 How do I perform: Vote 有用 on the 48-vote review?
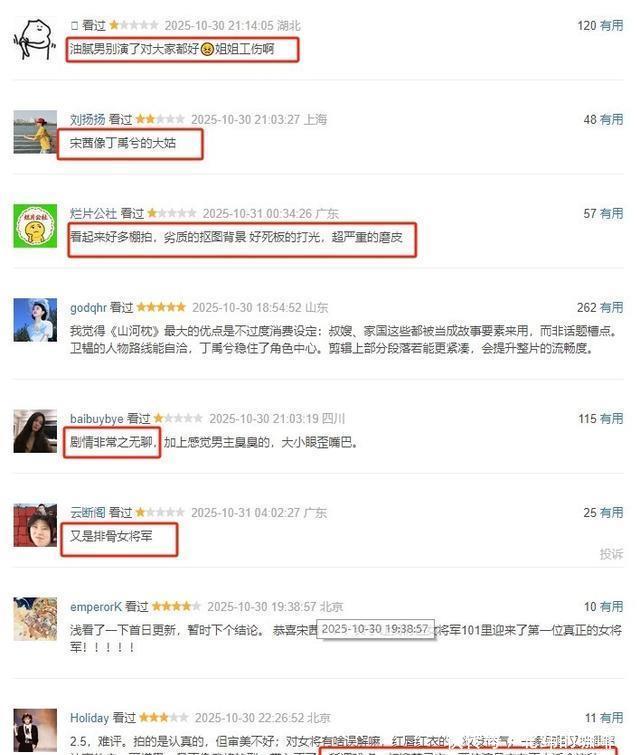point(612,119)
